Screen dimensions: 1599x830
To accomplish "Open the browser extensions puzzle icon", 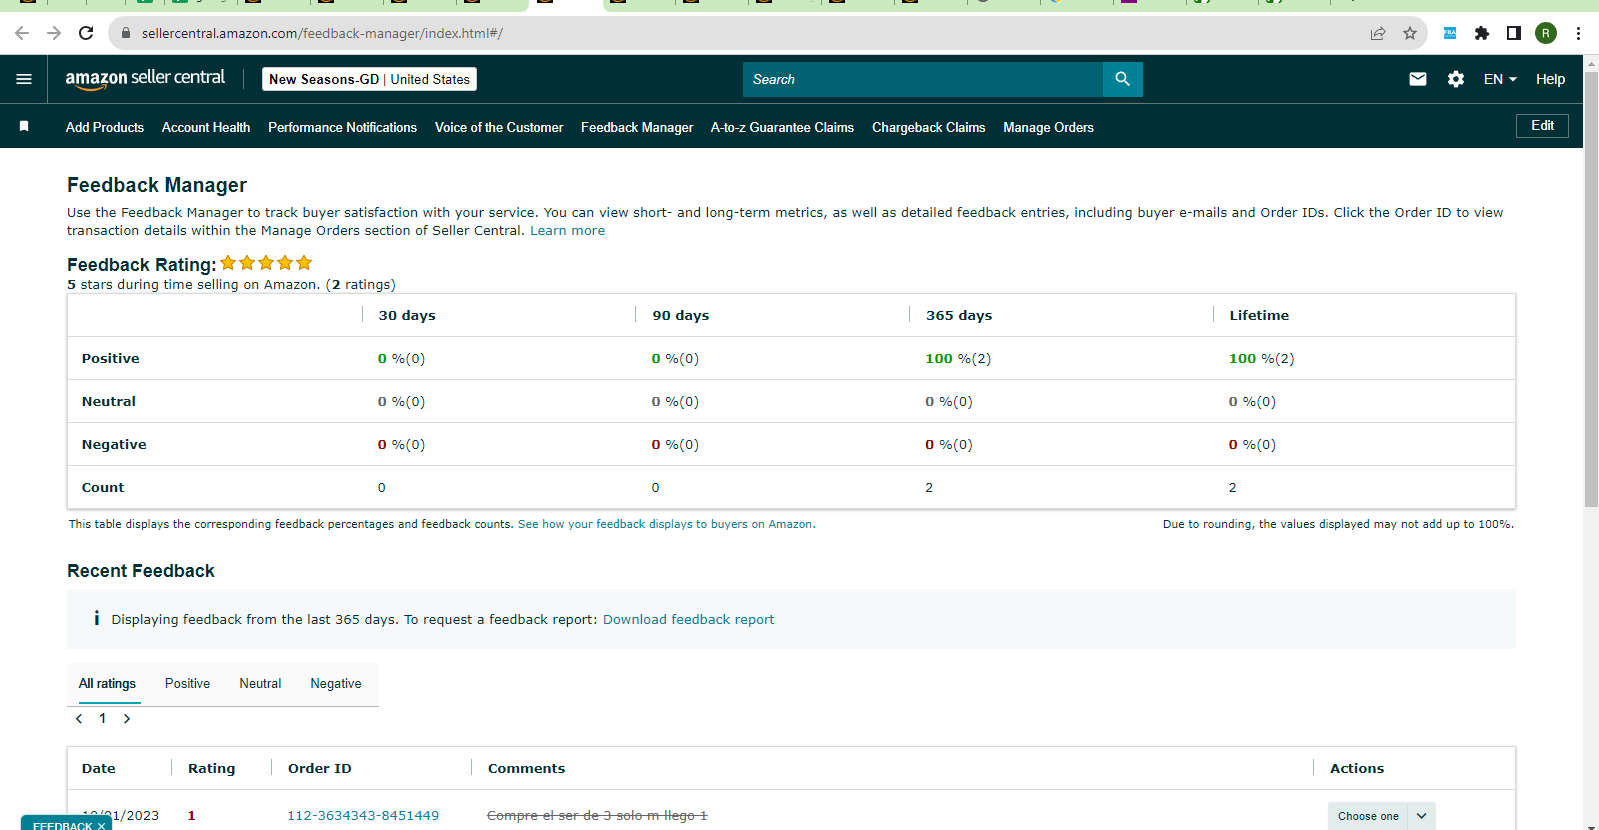I will (1482, 33).
